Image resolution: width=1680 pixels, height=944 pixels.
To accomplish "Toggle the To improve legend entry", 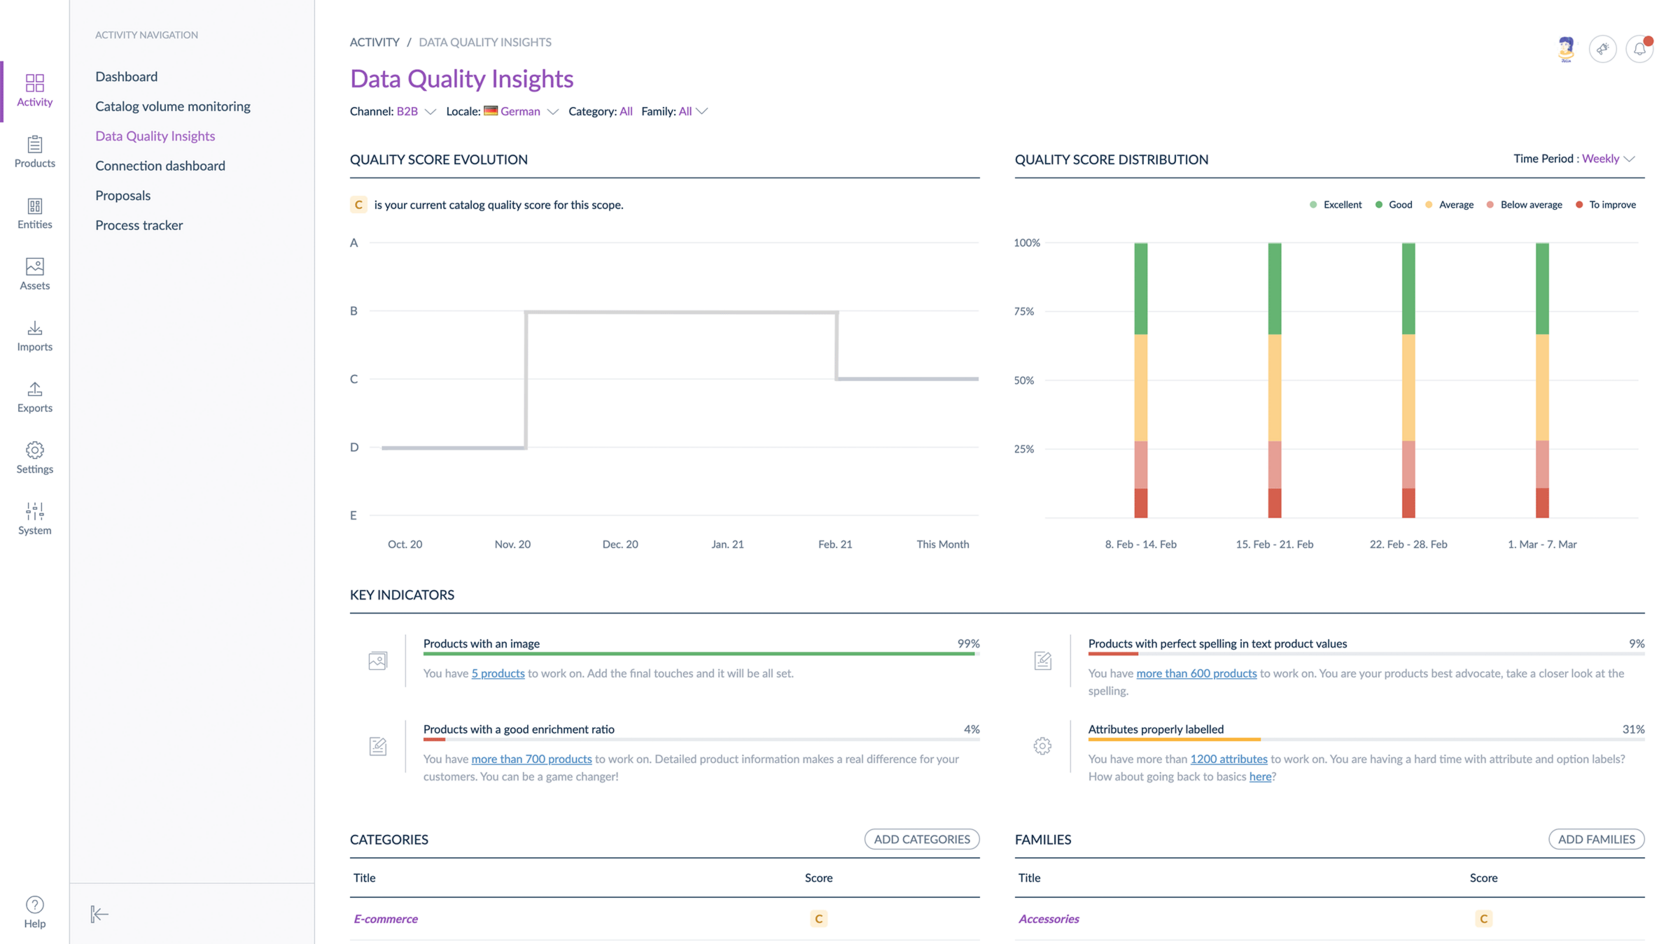I will click(x=1606, y=205).
